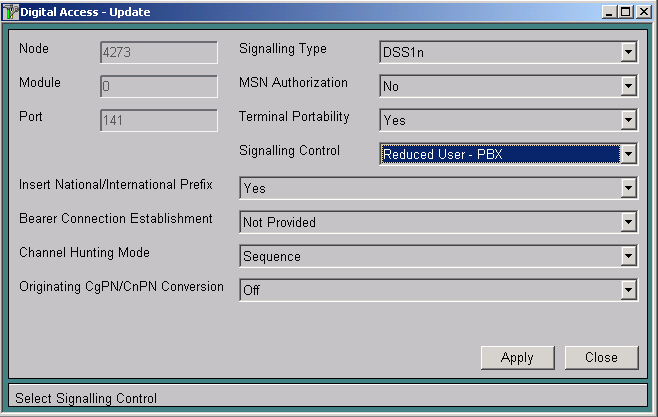The height and width of the screenshot is (417, 658).
Task: Close the window using title bar X
Action: (x=643, y=11)
